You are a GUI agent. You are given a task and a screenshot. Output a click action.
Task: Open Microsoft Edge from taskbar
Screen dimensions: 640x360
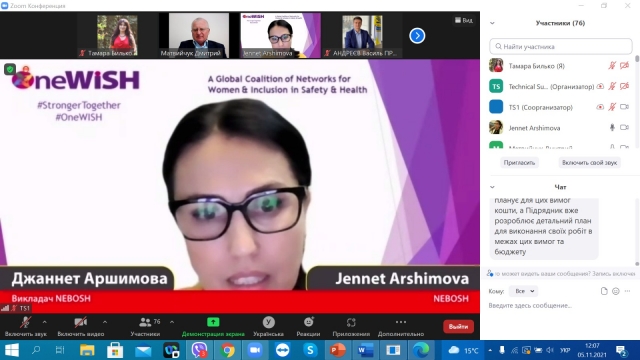(x=421, y=350)
